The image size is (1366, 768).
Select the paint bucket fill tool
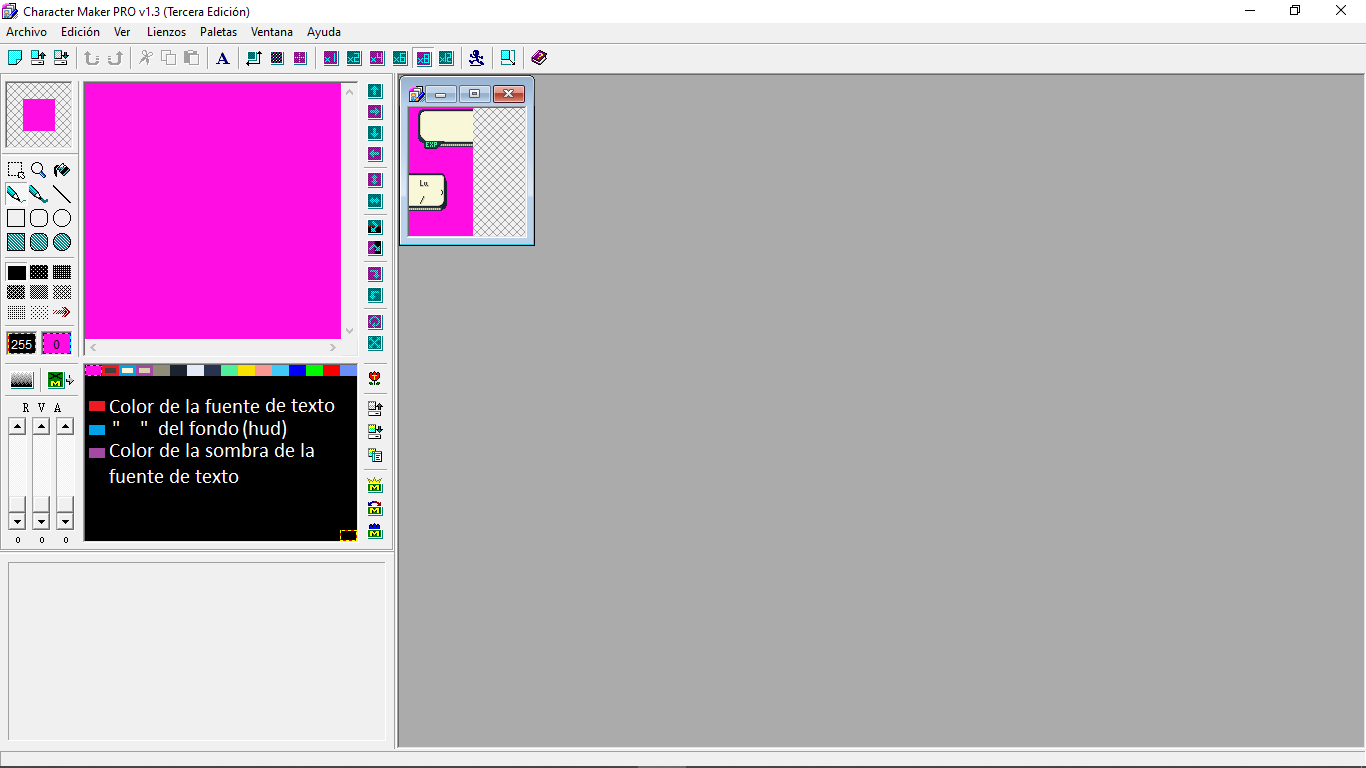(x=62, y=170)
